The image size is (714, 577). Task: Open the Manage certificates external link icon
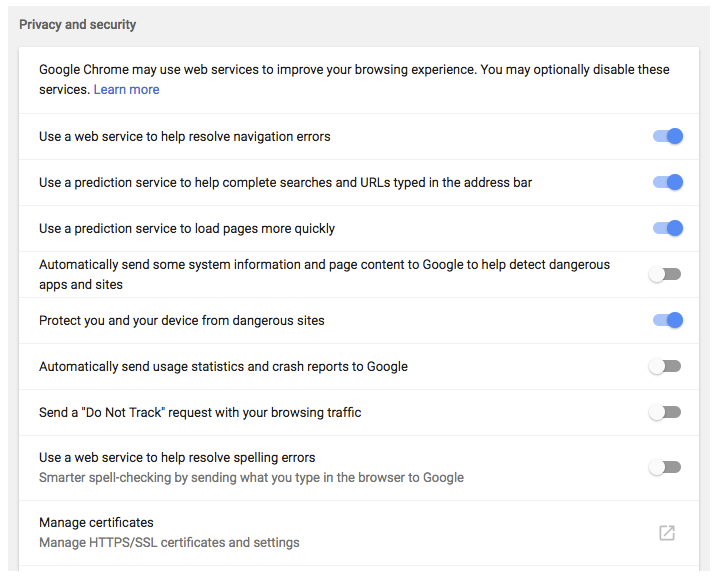pos(667,532)
